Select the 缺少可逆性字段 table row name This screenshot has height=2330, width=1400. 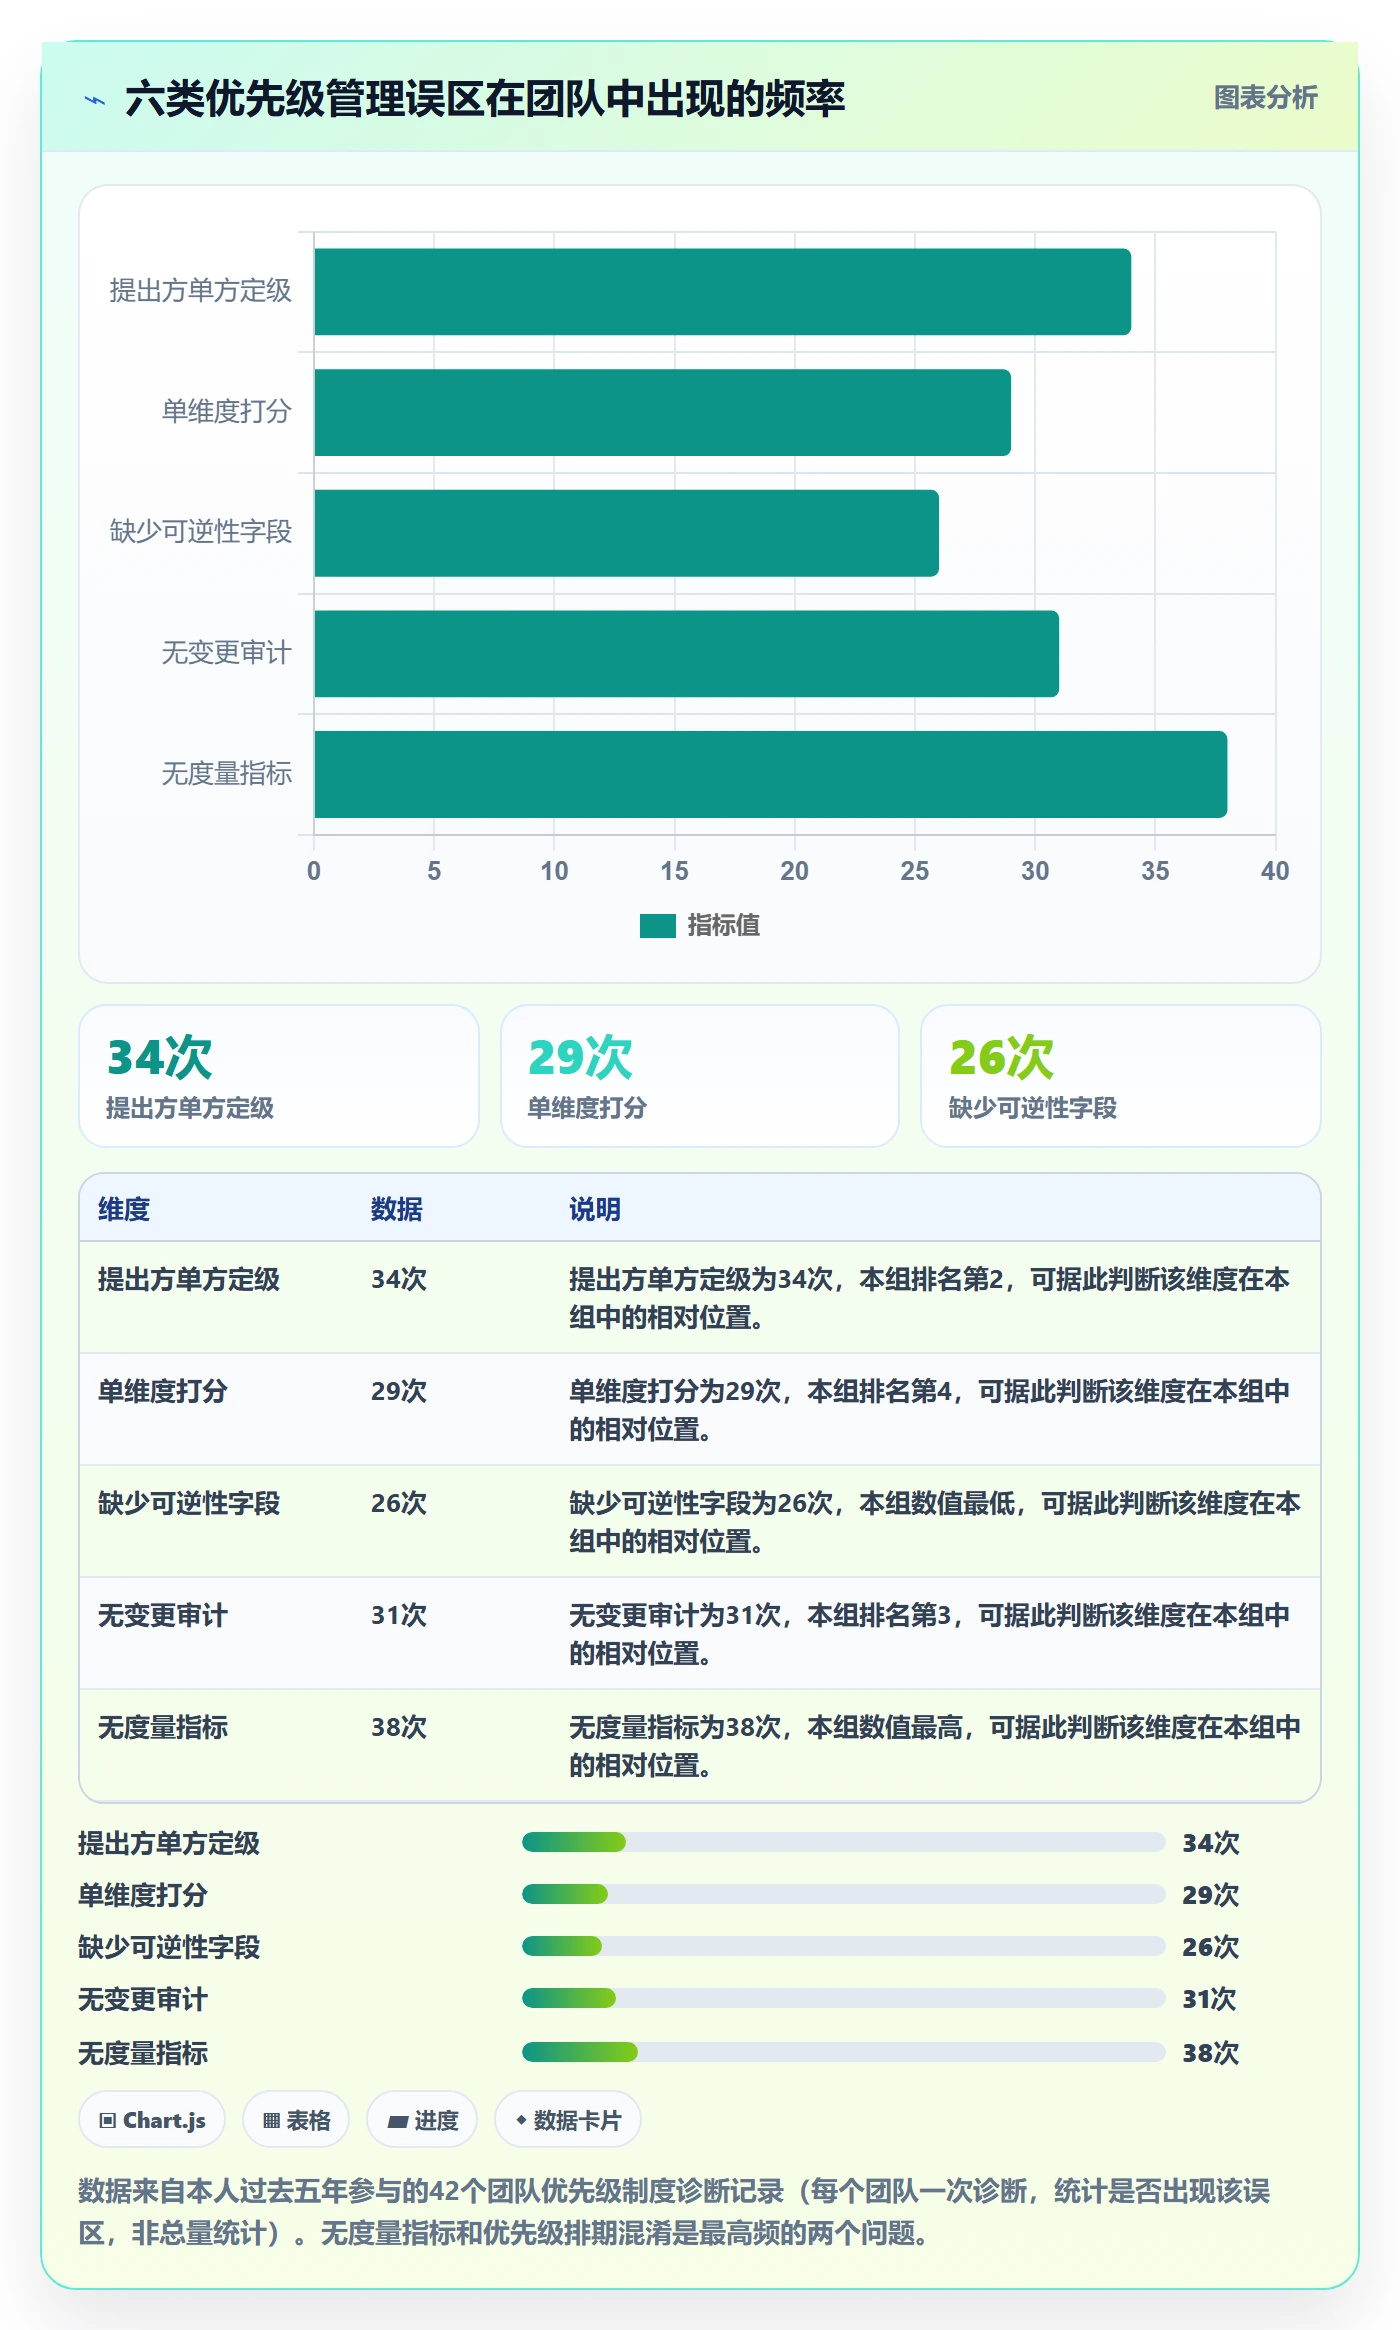click(189, 1503)
